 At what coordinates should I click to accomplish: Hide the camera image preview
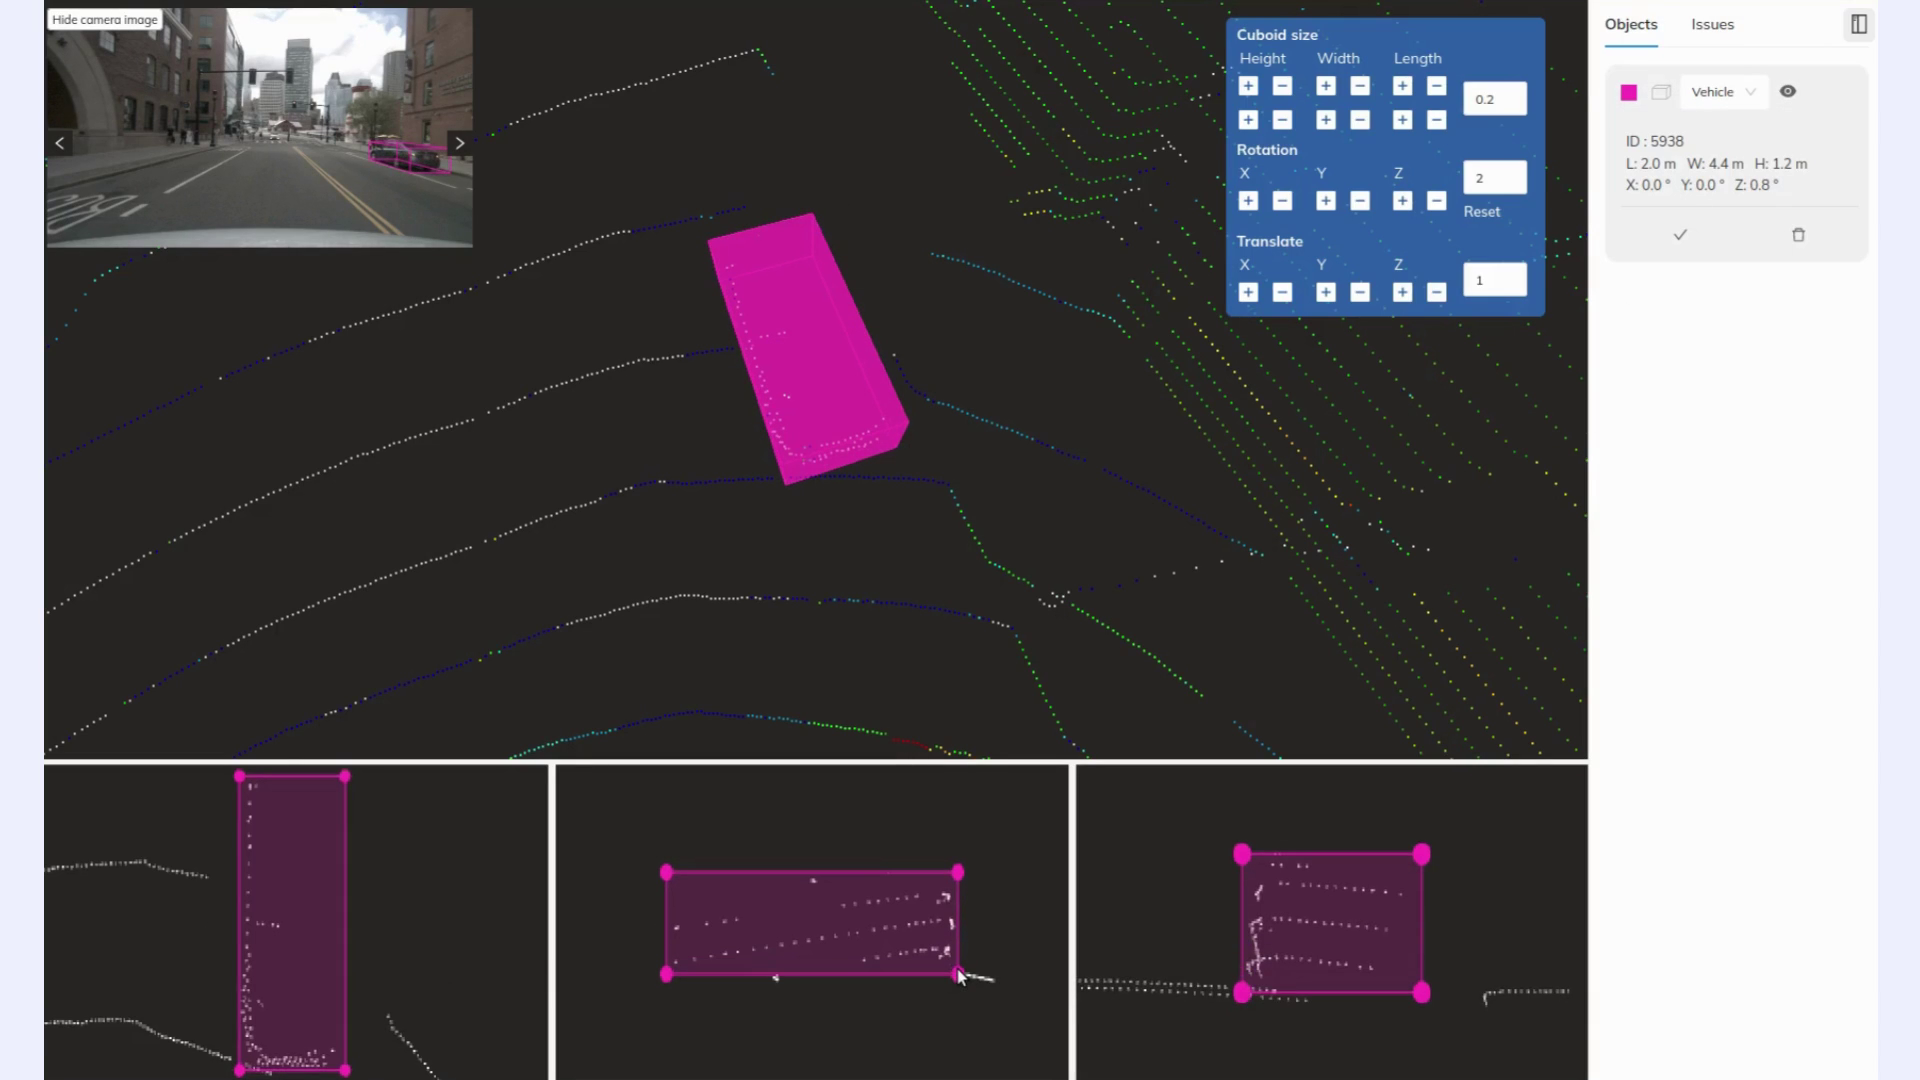click(x=105, y=19)
